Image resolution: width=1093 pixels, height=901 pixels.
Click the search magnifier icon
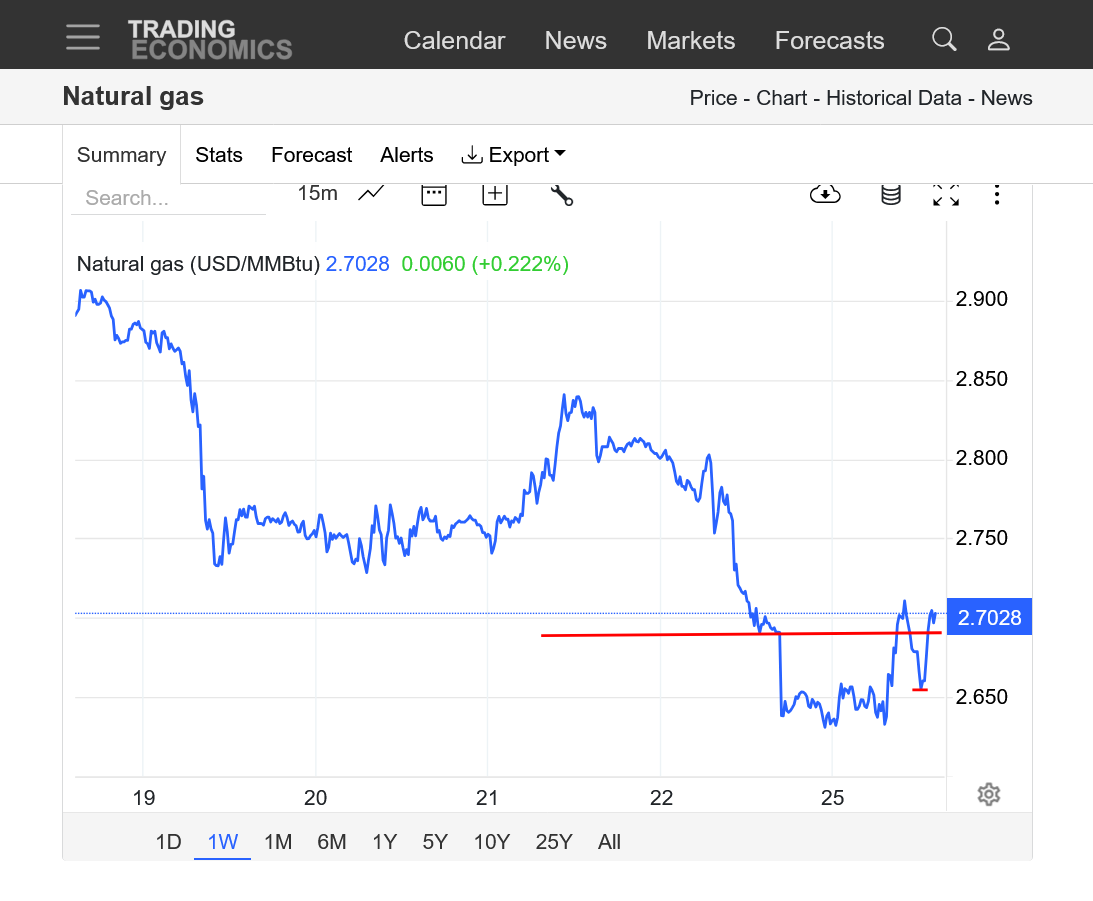(x=943, y=39)
